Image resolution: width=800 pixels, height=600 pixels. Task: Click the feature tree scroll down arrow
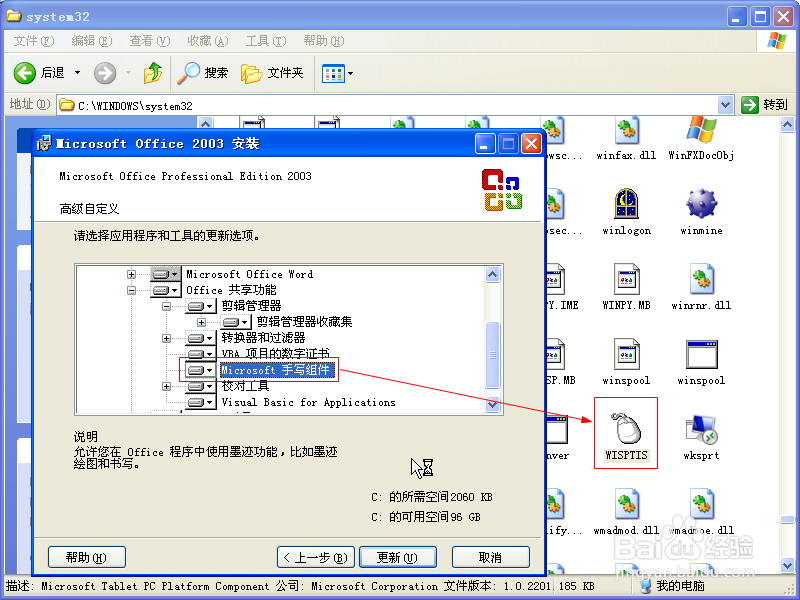click(x=493, y=405)
